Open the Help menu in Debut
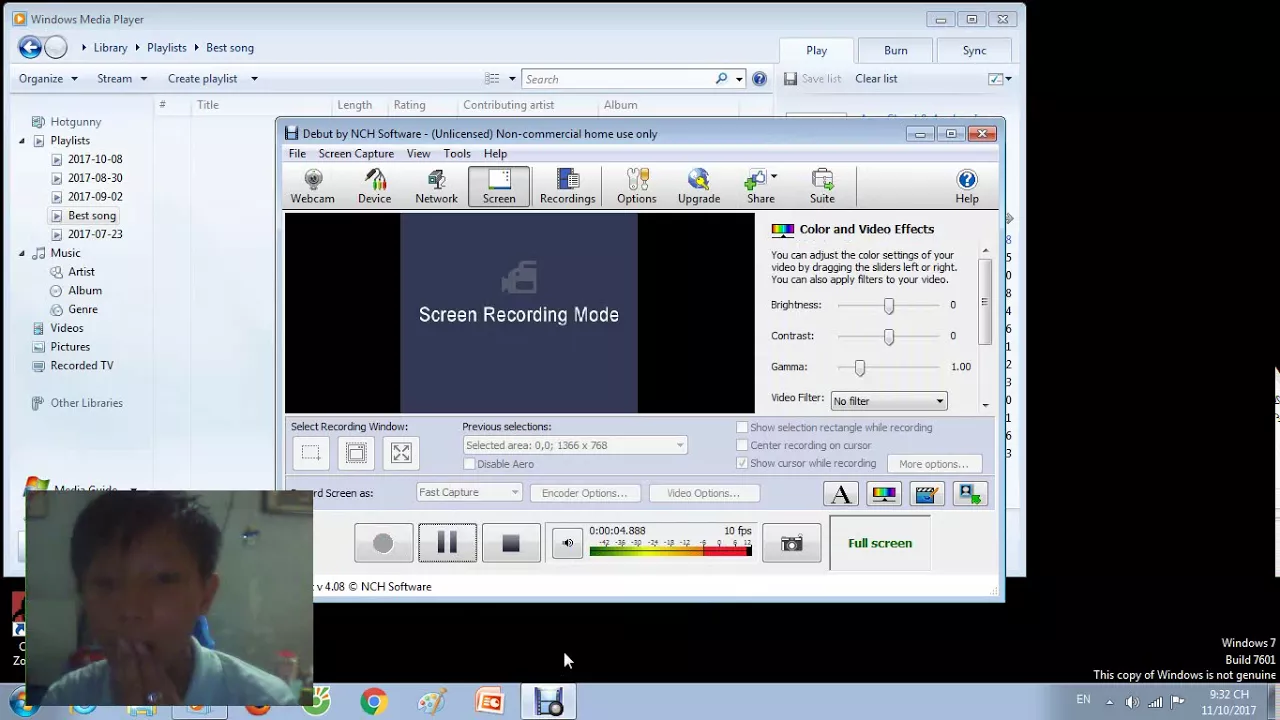The height and width of the screenshot is (720, 1280). click(495, 154)
